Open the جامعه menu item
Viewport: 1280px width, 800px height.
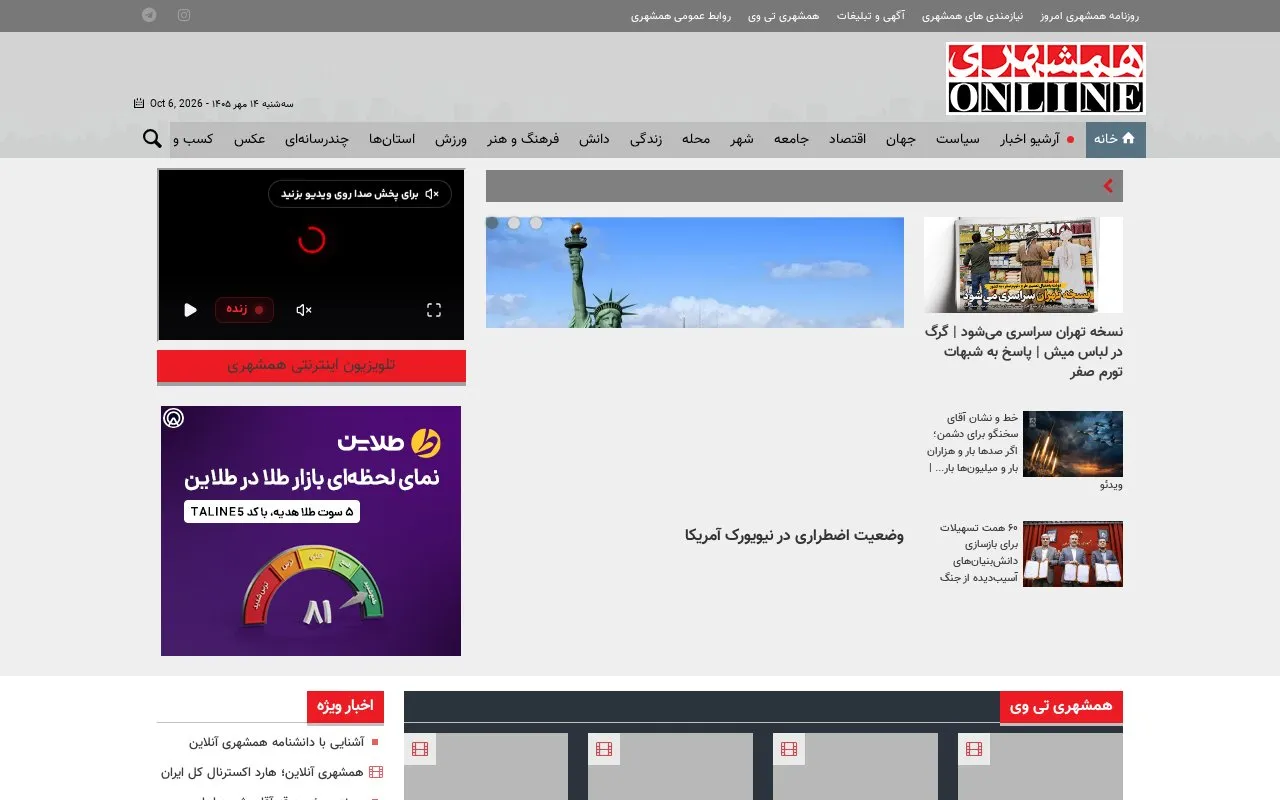pyautogui.click(x=791, y=140)
